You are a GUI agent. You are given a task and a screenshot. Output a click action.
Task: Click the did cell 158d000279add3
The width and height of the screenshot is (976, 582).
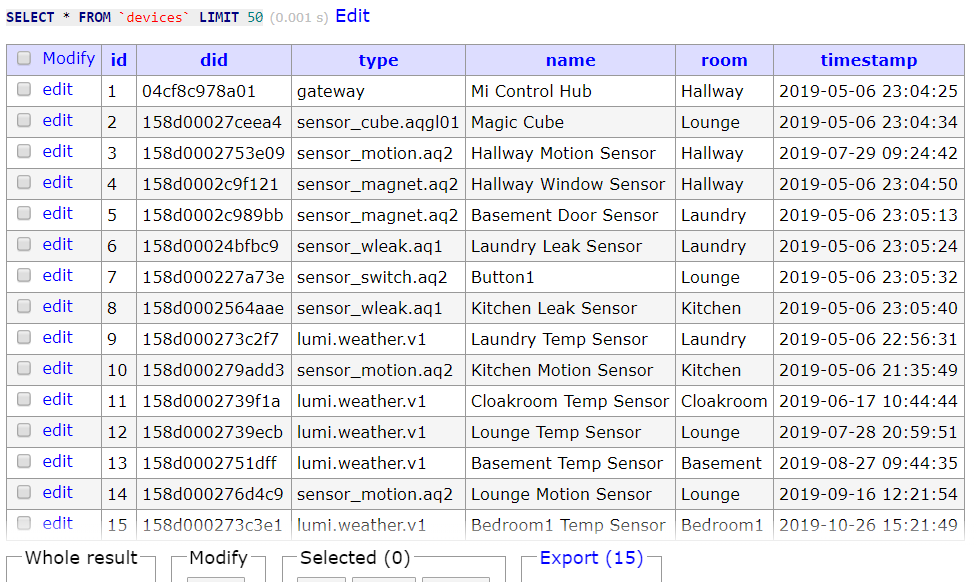(213, 370)
